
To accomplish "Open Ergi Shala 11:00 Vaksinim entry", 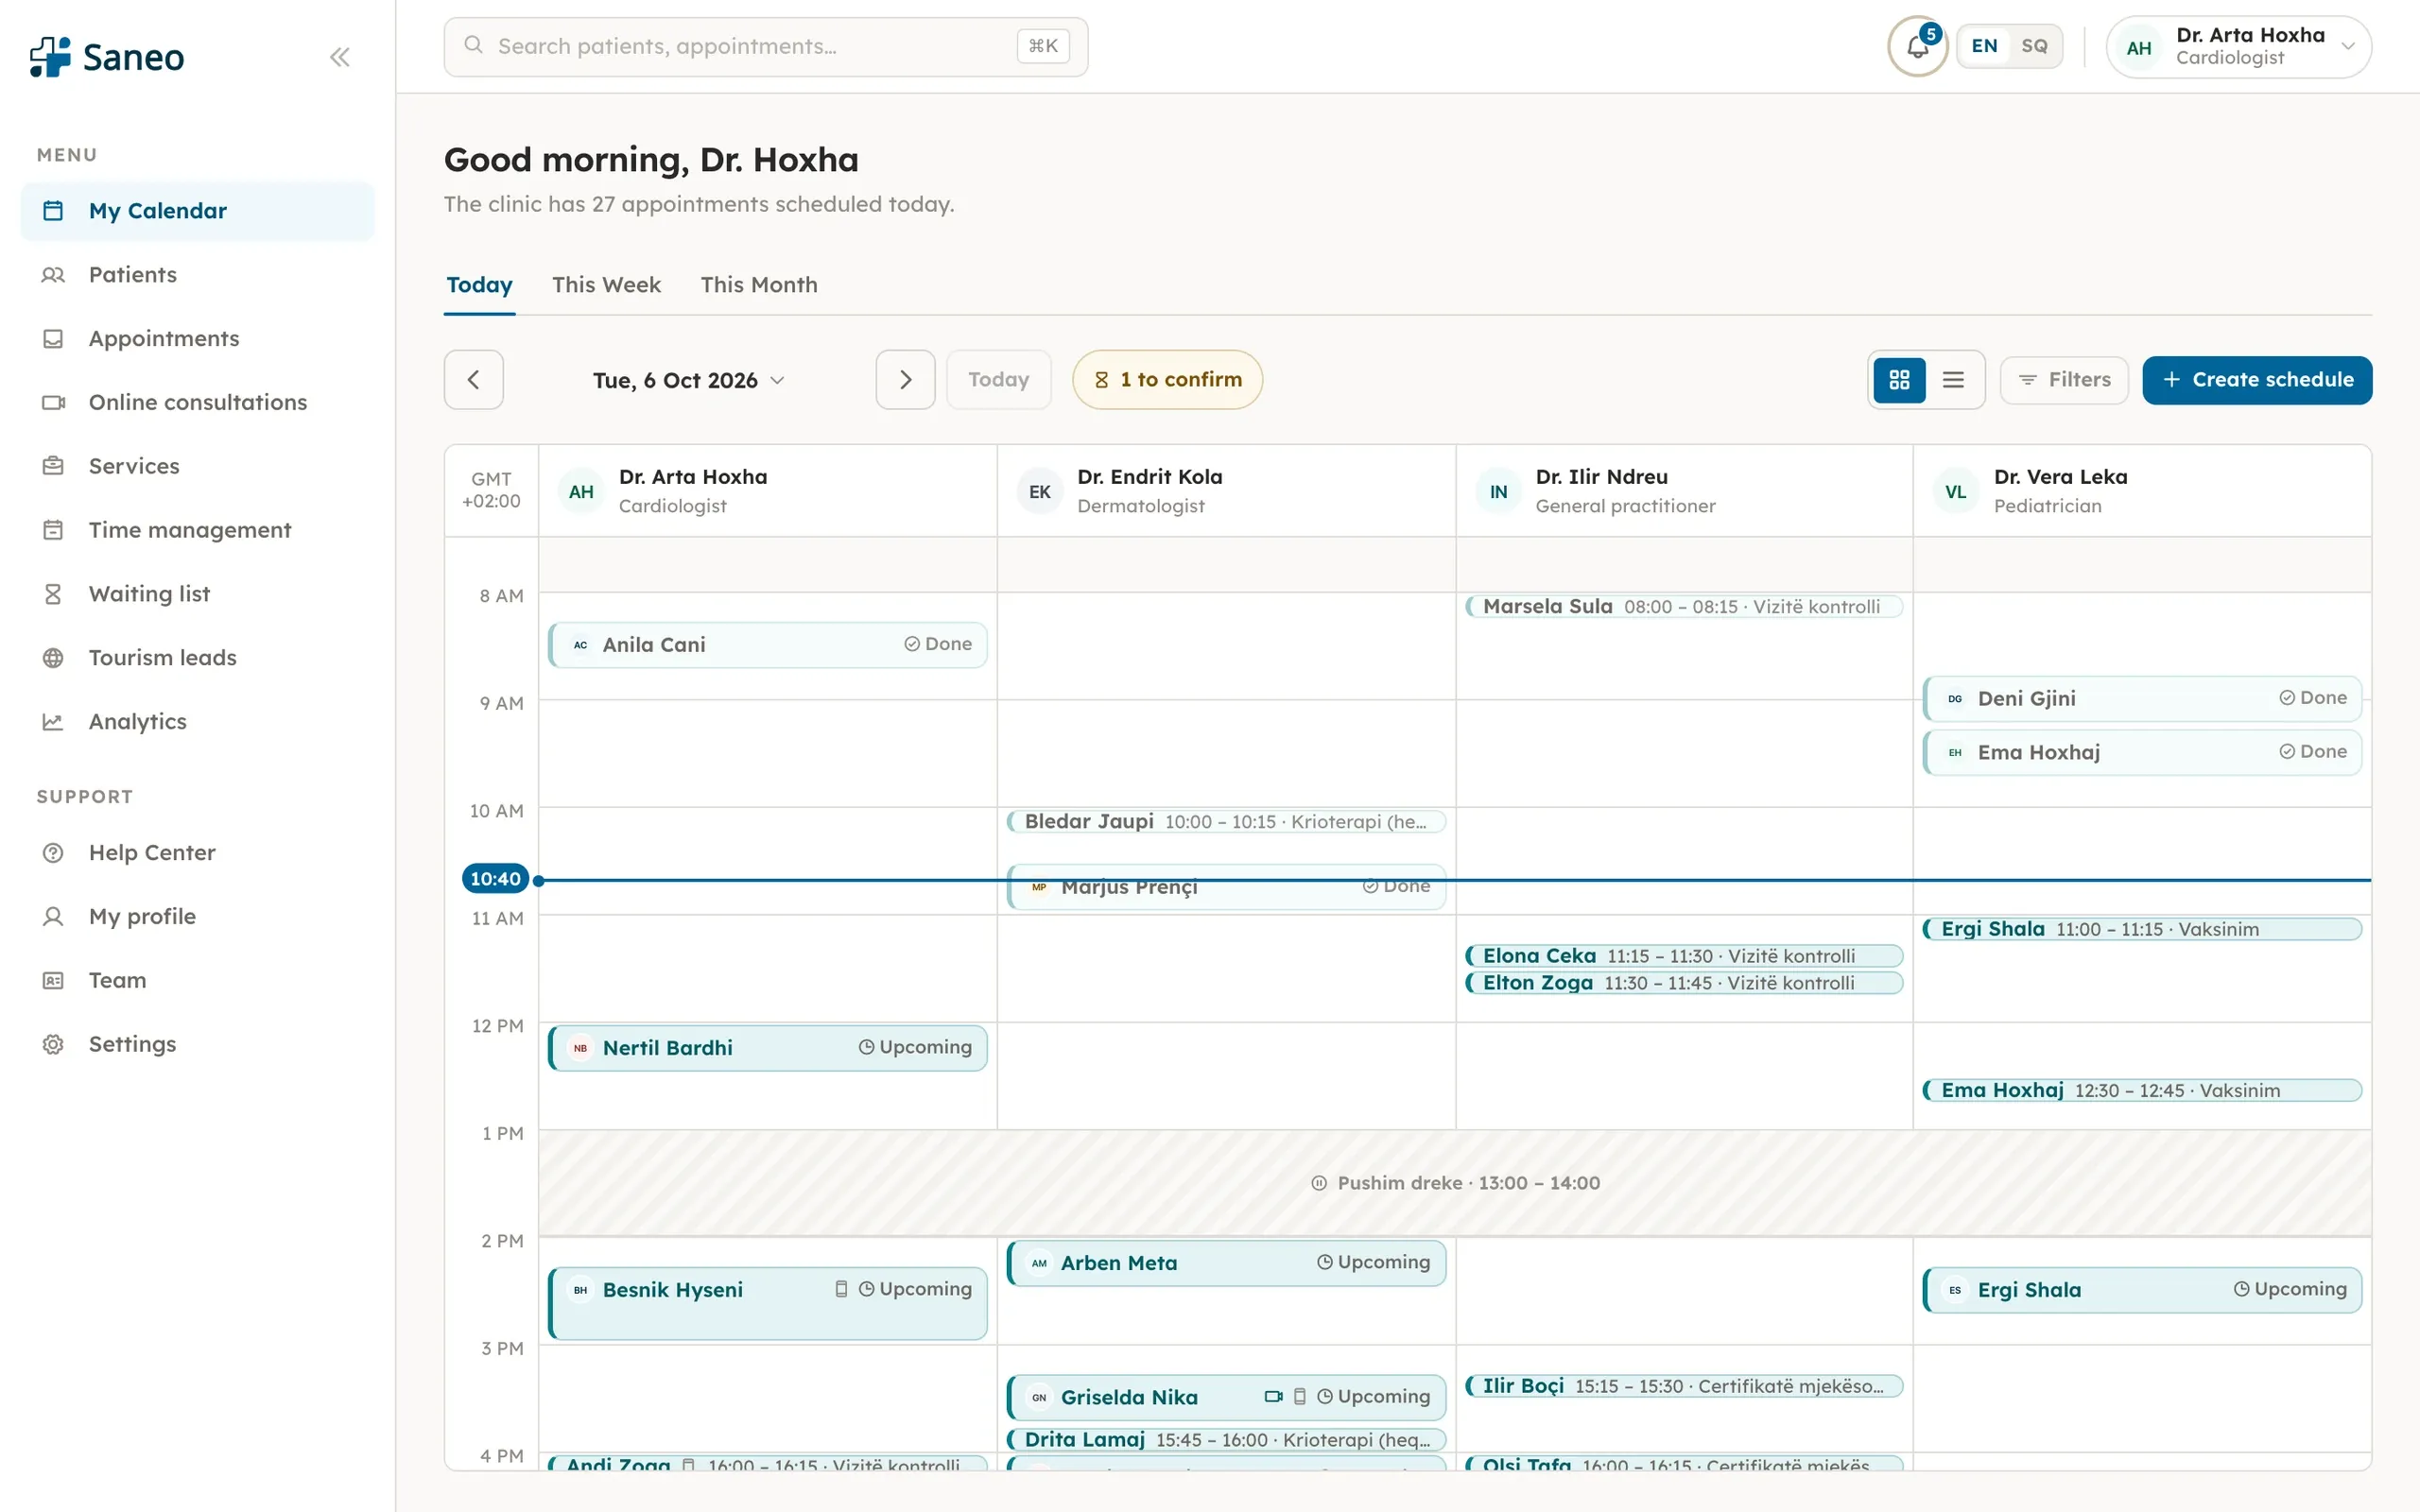I will [2142, 929].
